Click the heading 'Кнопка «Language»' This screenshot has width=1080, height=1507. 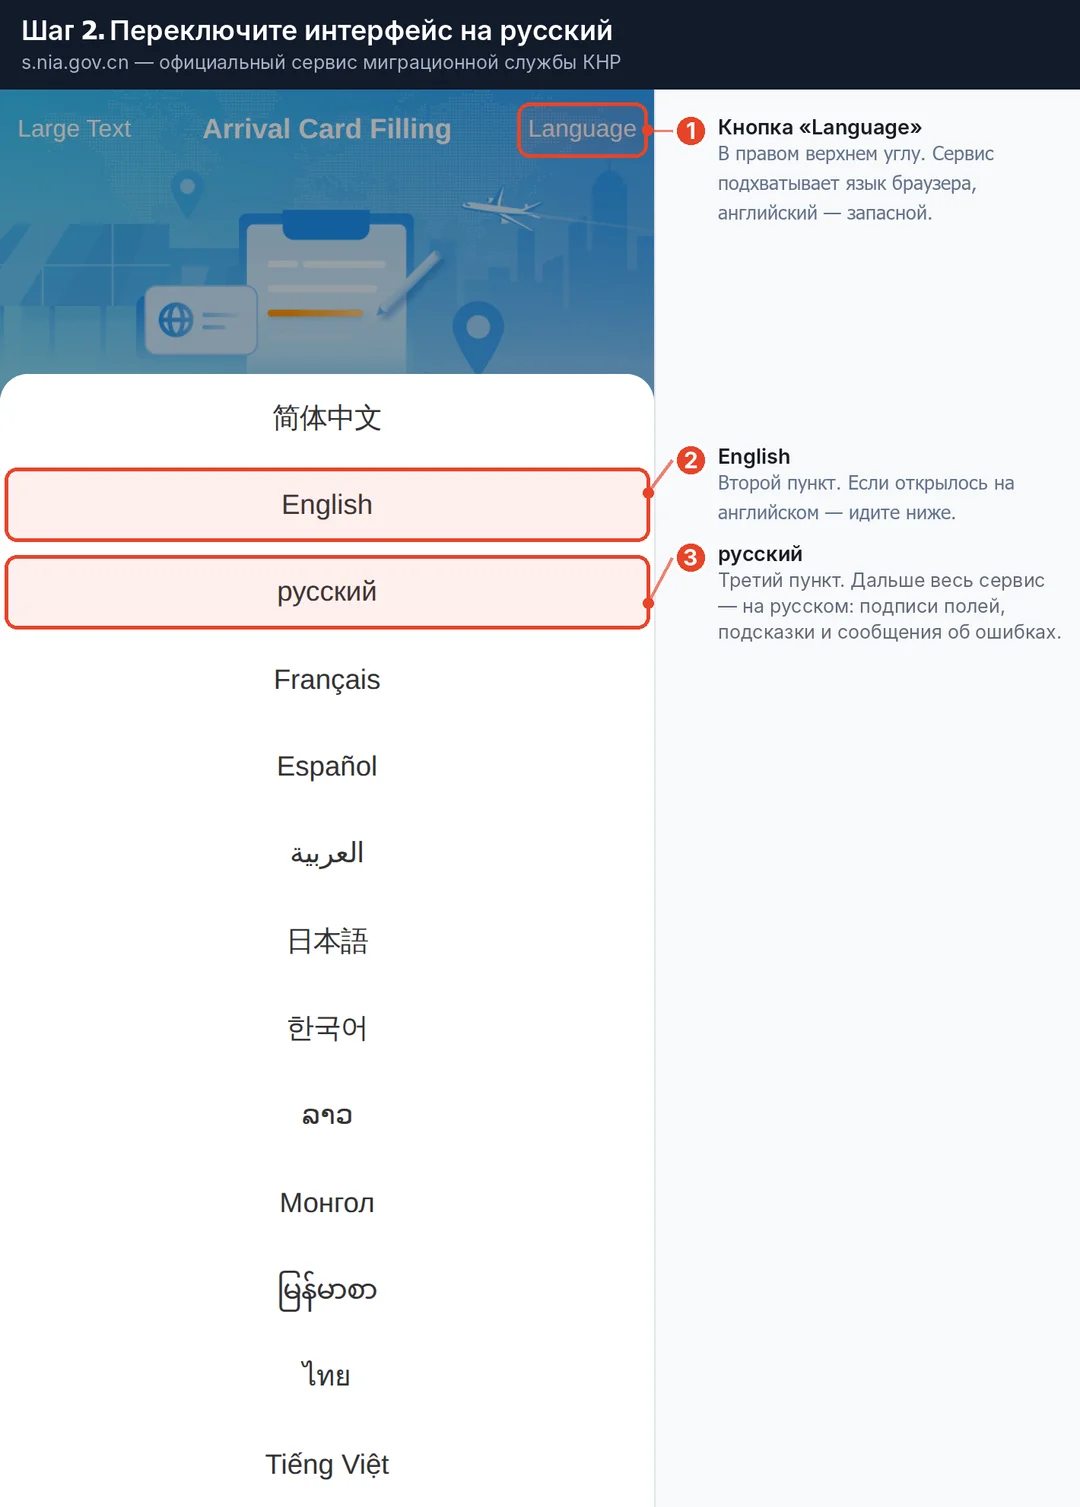pos(820,127)
